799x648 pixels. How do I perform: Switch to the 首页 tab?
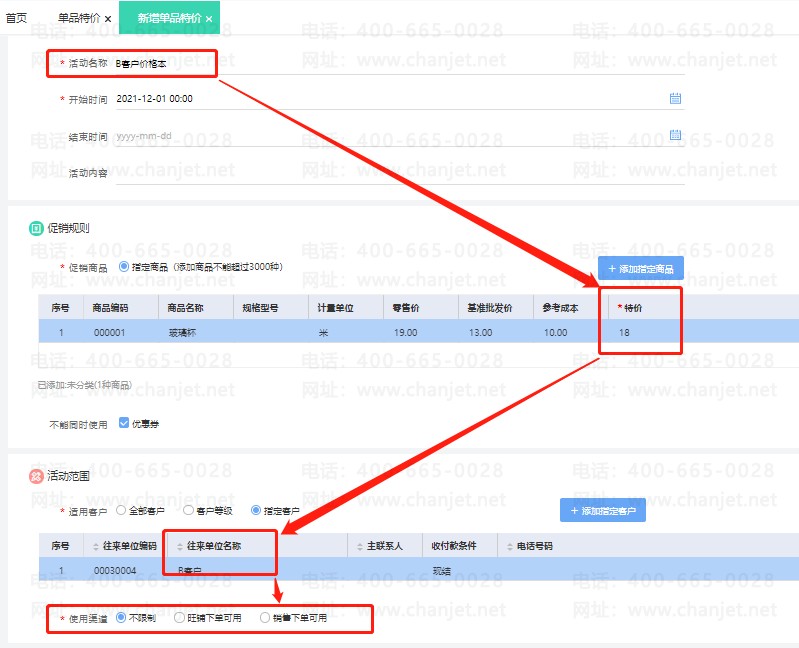click(x=16, y=18)
